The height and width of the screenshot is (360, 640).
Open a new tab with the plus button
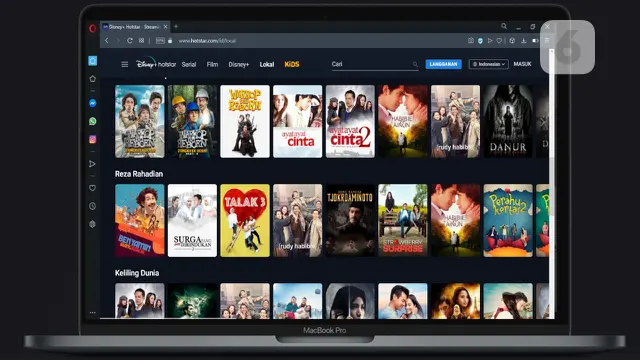176,27
